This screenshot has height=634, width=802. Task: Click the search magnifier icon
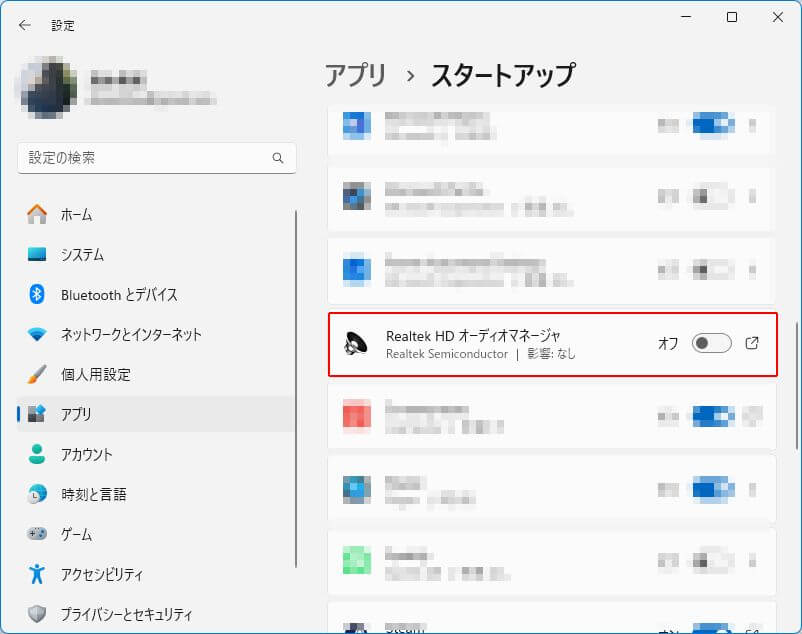(278, 158)
